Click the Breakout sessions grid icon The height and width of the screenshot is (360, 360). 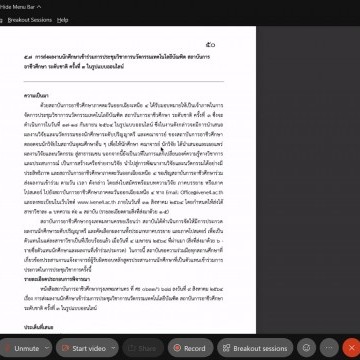point(227,348)
